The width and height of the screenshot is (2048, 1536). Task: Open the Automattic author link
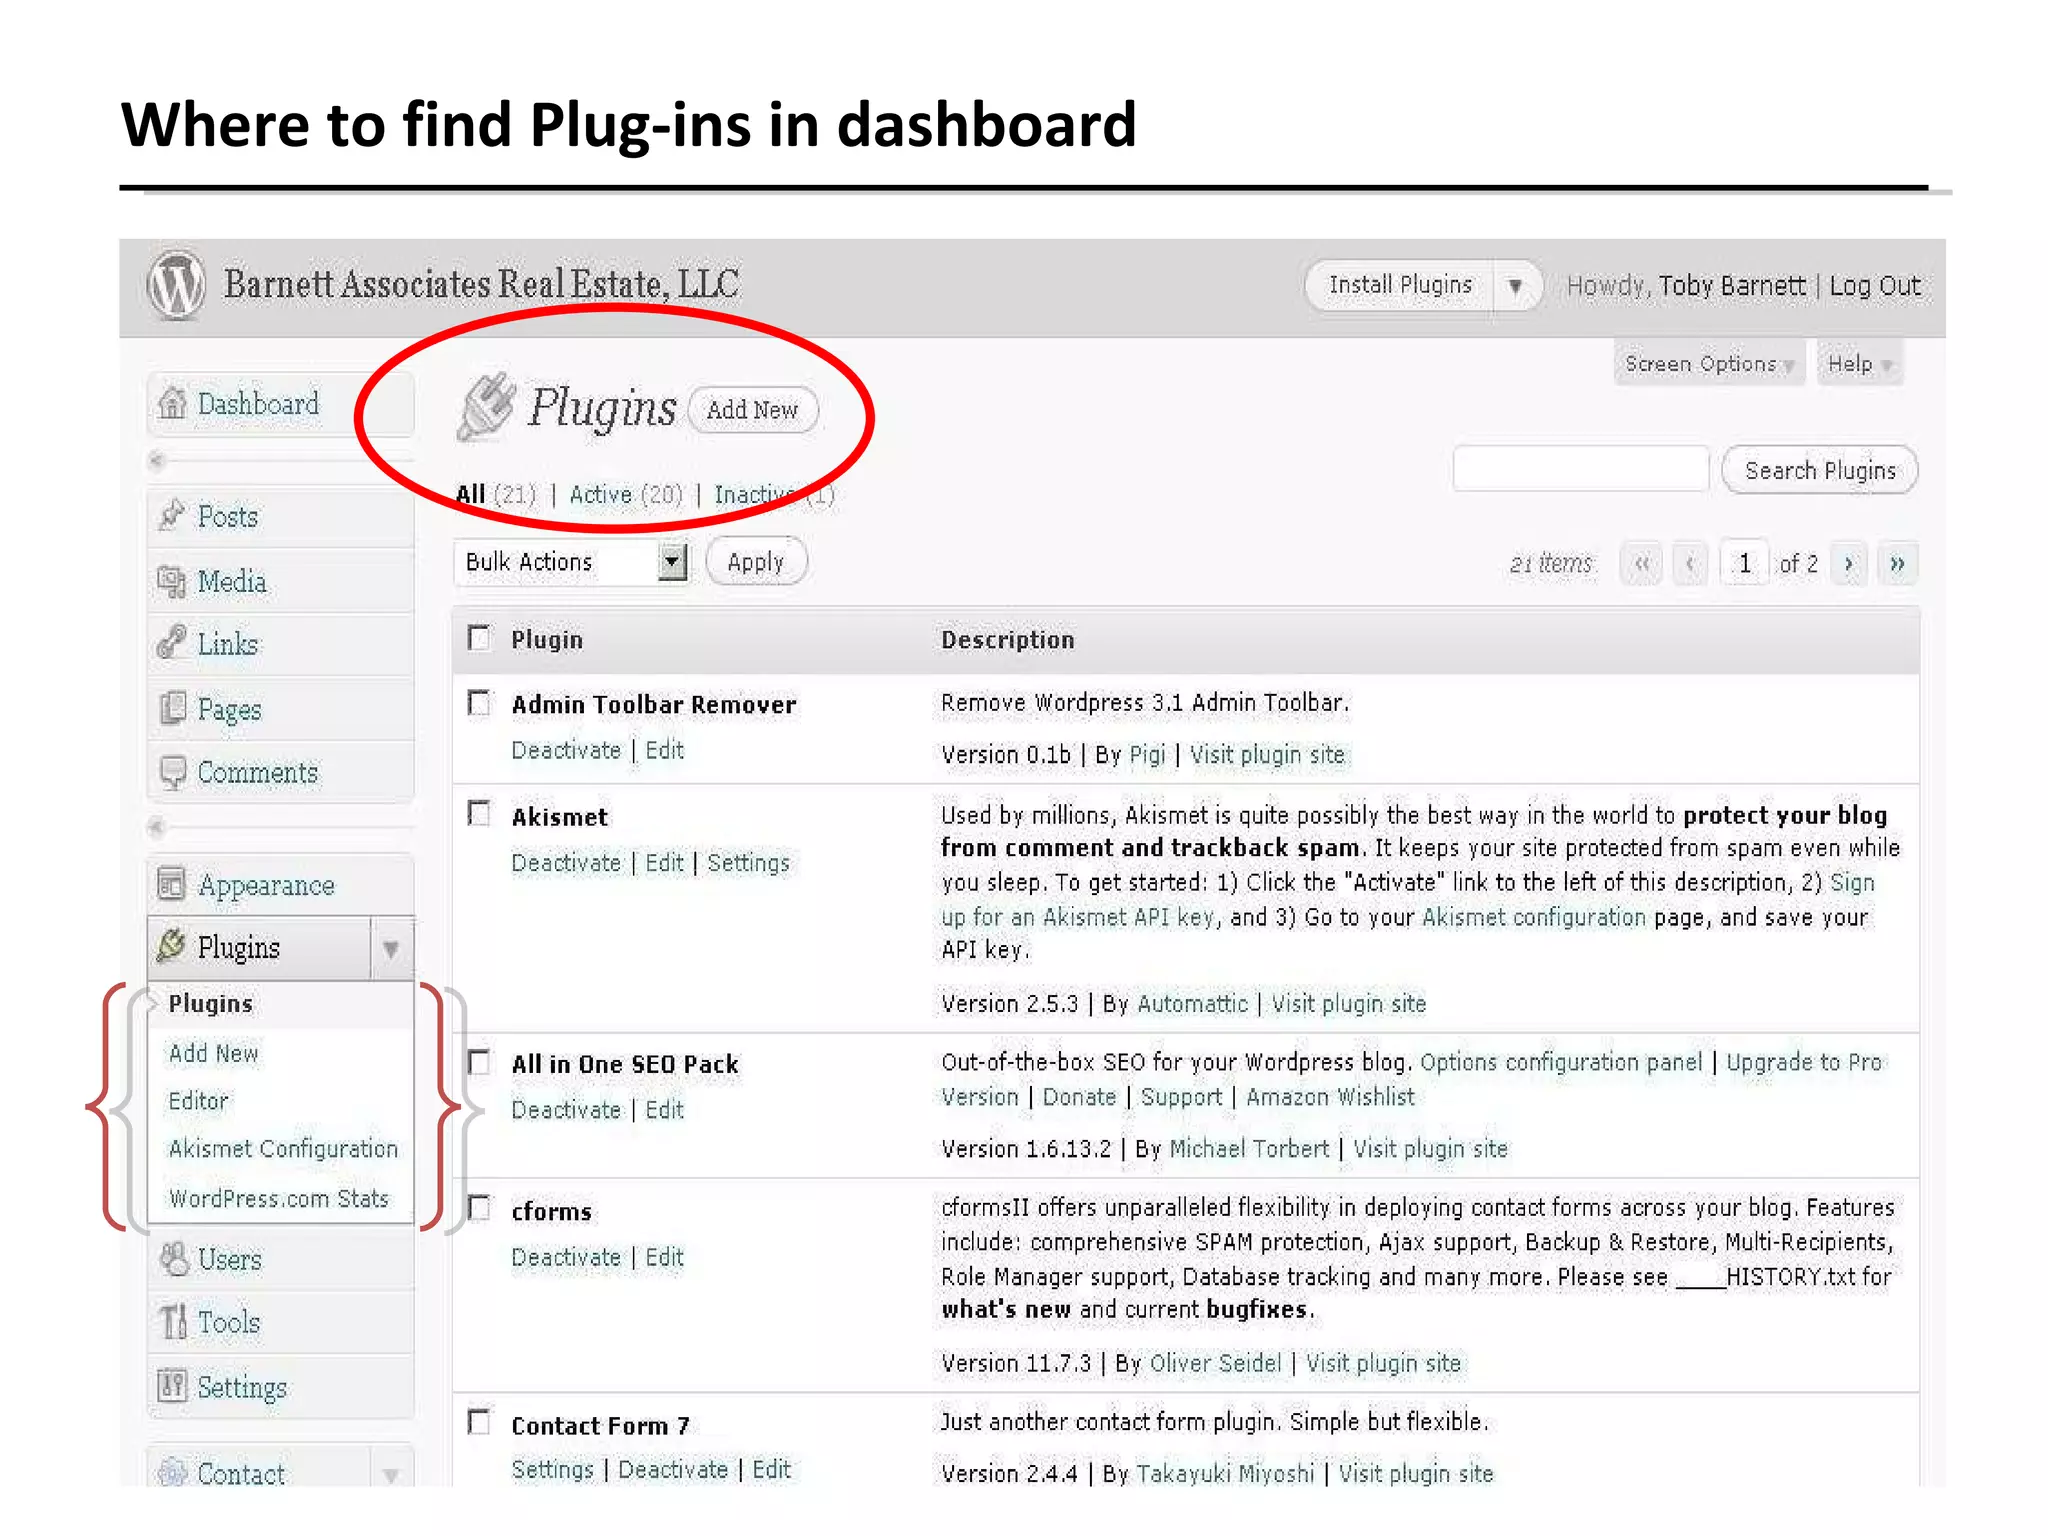(x=1192, y=1004)
